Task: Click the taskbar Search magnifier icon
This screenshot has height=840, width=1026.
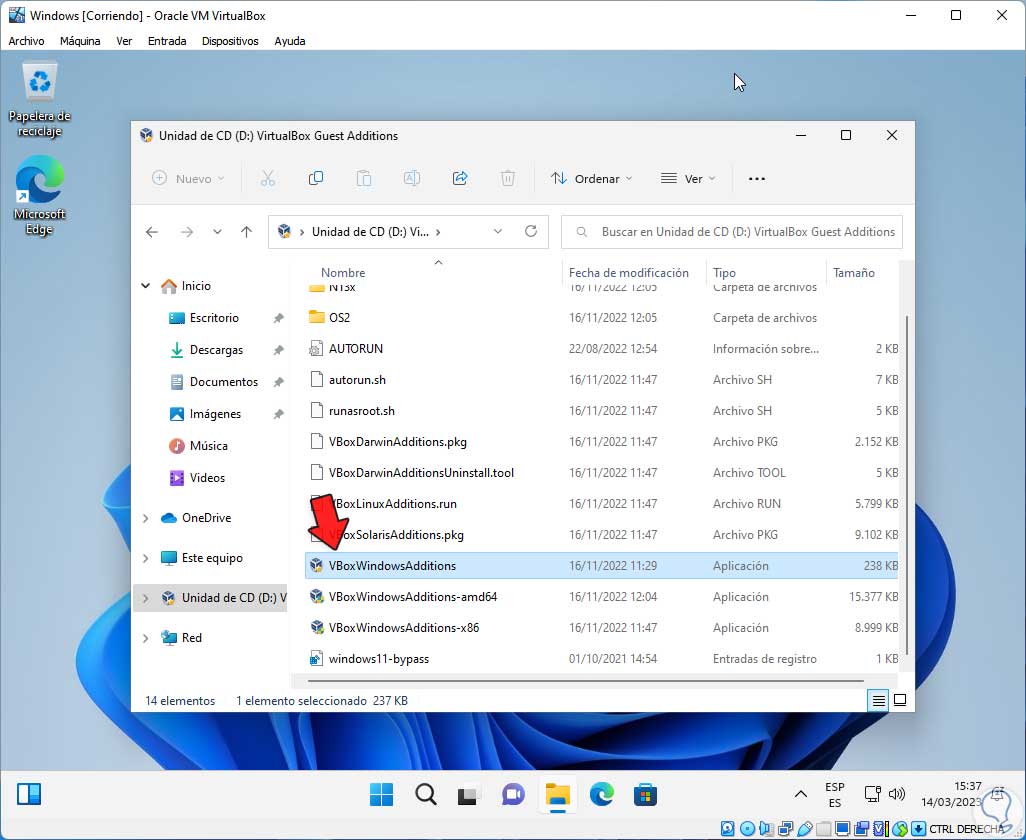Action: (425, 795)
